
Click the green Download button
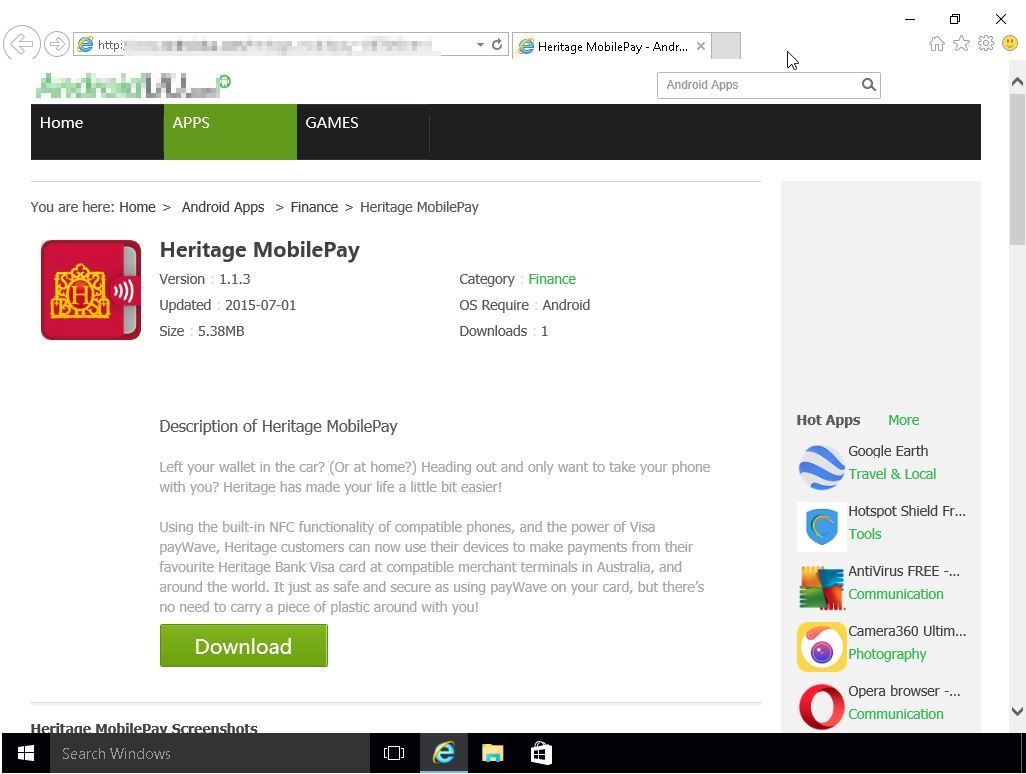coord(243,646)
